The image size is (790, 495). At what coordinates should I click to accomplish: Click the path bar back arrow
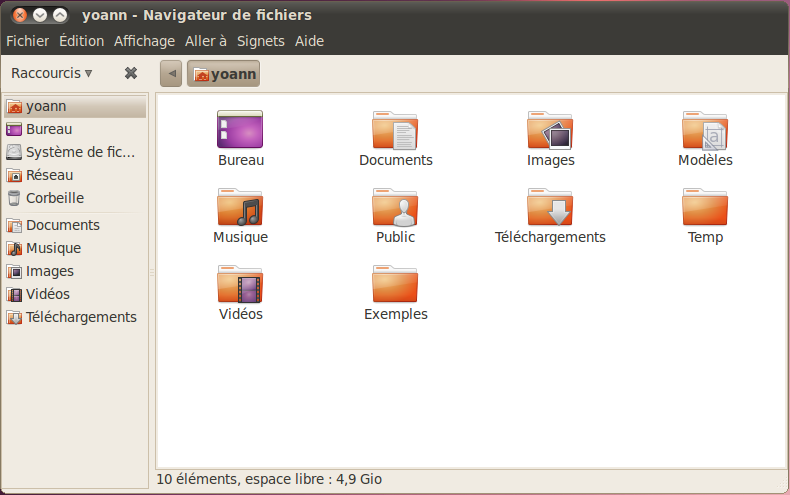tap(171, 74)
